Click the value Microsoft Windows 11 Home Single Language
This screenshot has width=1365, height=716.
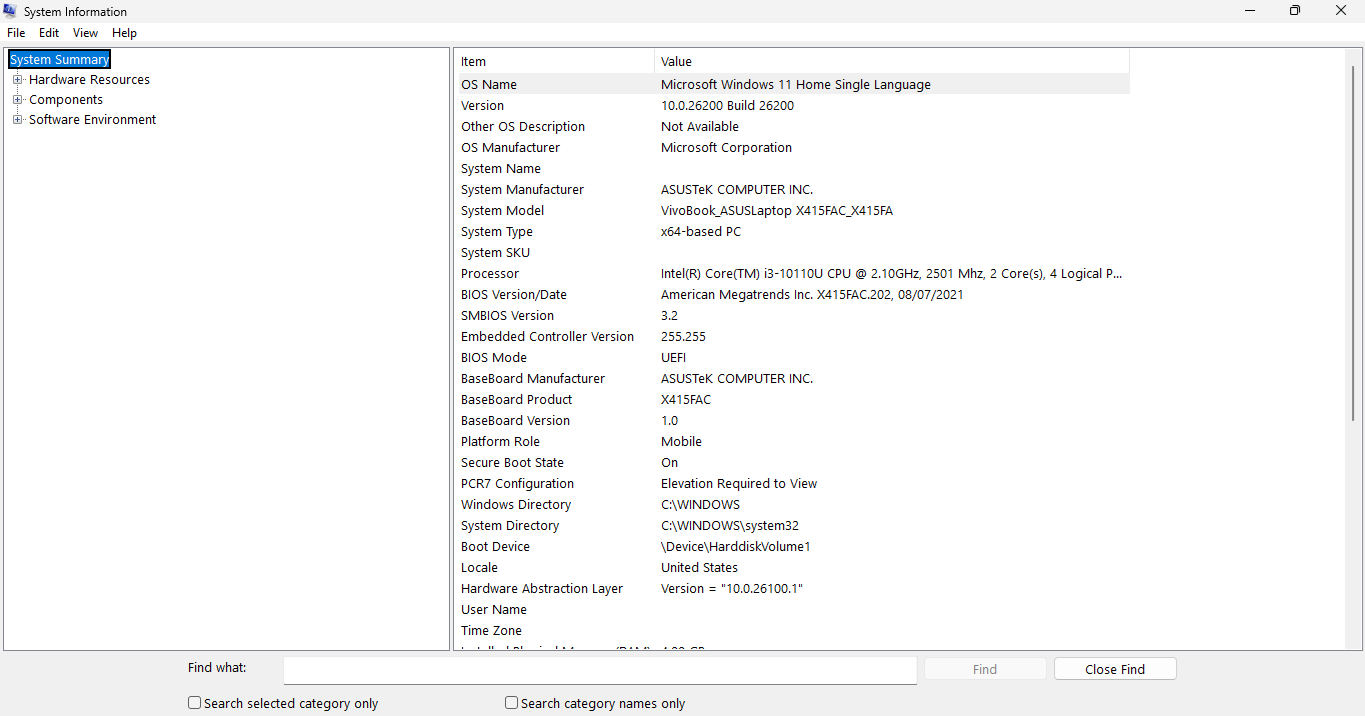[796, 85]
